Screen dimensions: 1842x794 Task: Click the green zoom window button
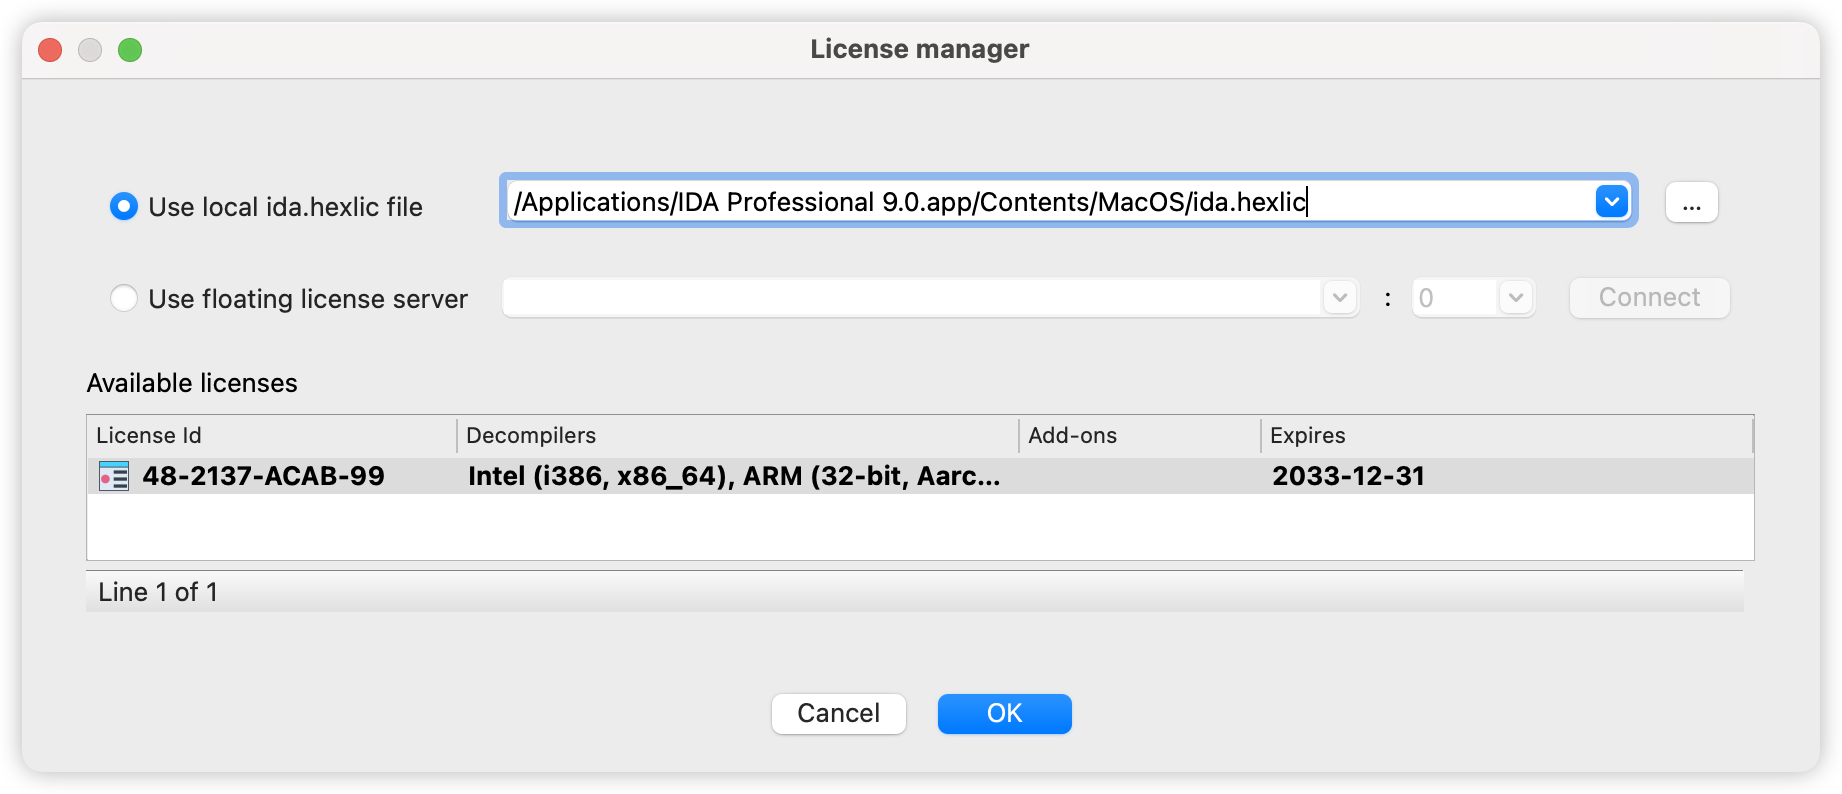click(130, 50)
